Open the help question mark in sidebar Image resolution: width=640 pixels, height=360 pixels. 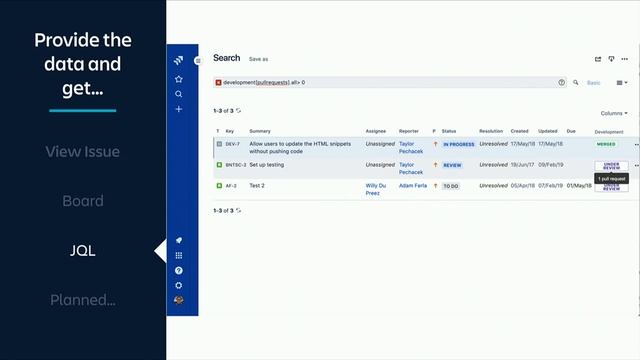(x=178, y=271)
